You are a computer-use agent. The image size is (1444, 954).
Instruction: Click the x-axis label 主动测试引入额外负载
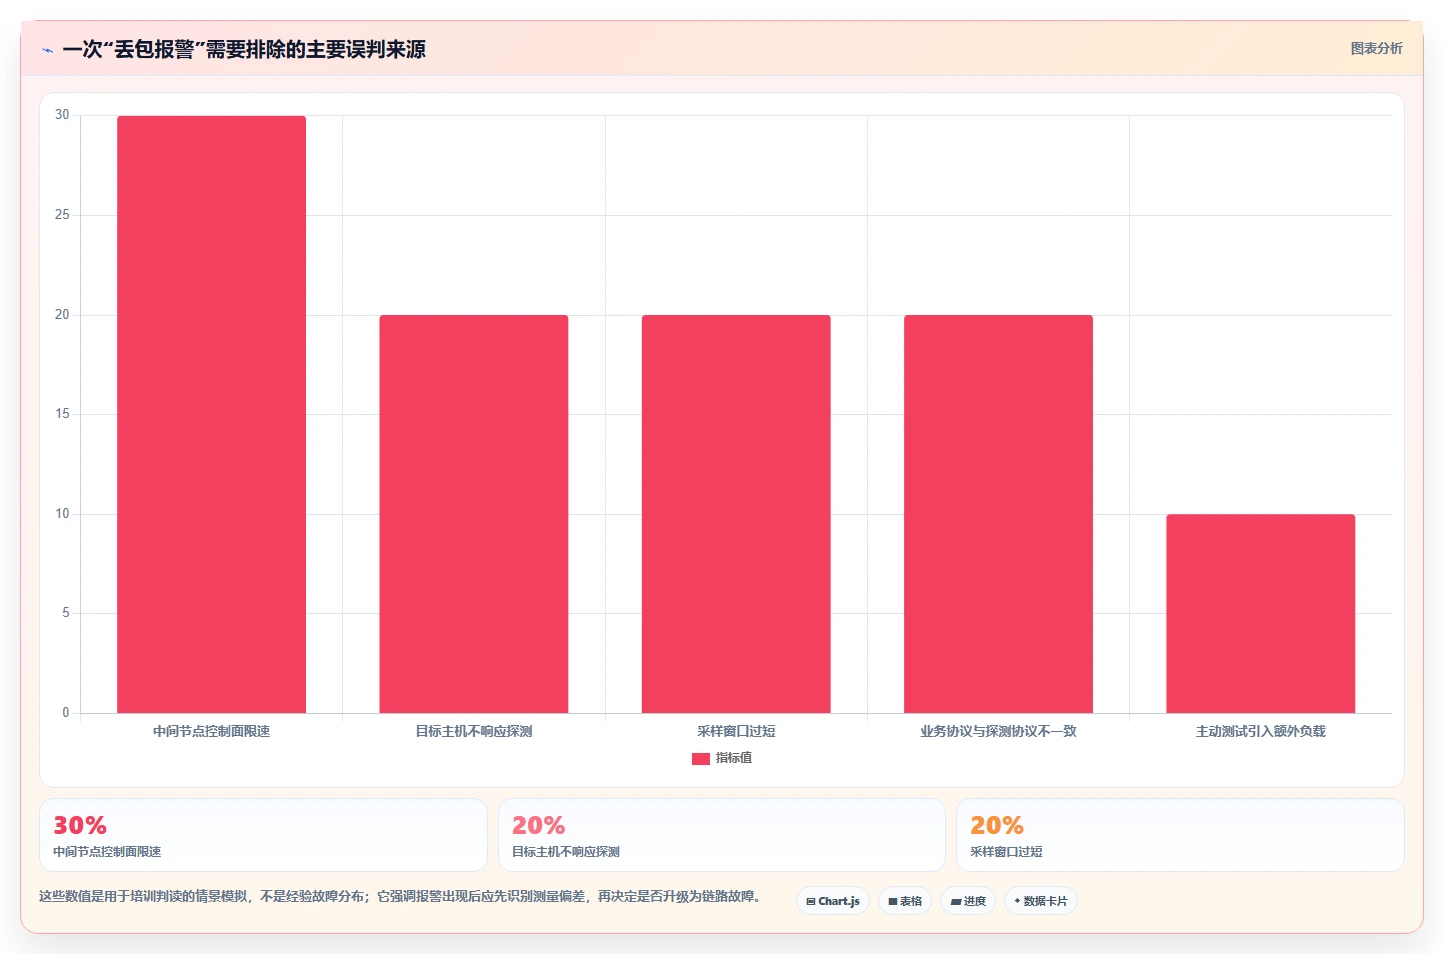pyautogui.click(x=1261, y=732)
